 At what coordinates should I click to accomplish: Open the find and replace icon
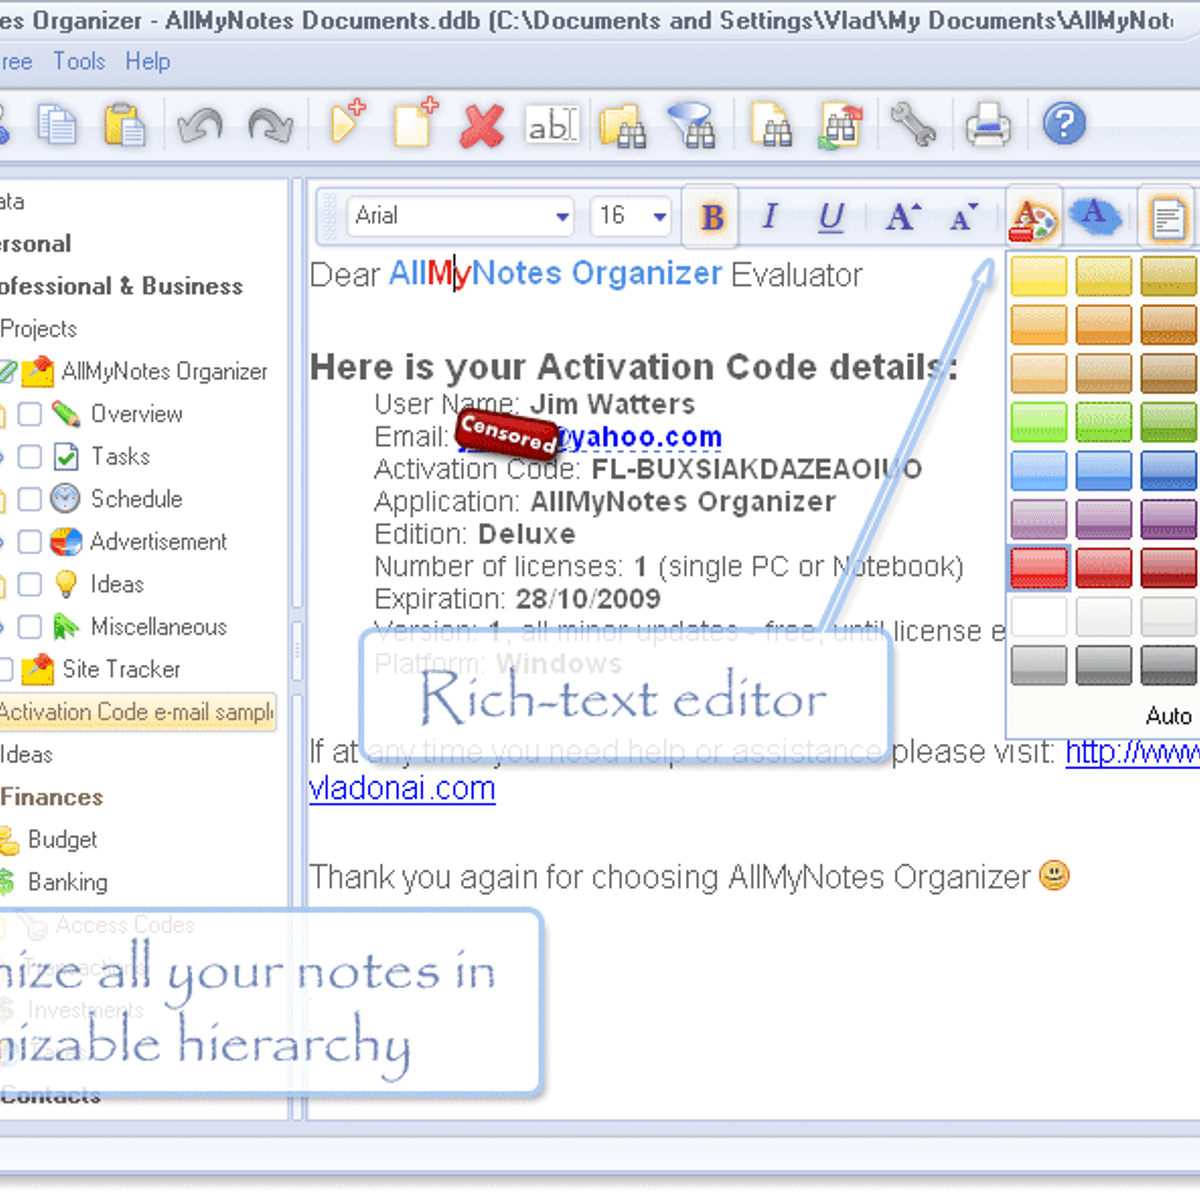[x=840, y=126]
